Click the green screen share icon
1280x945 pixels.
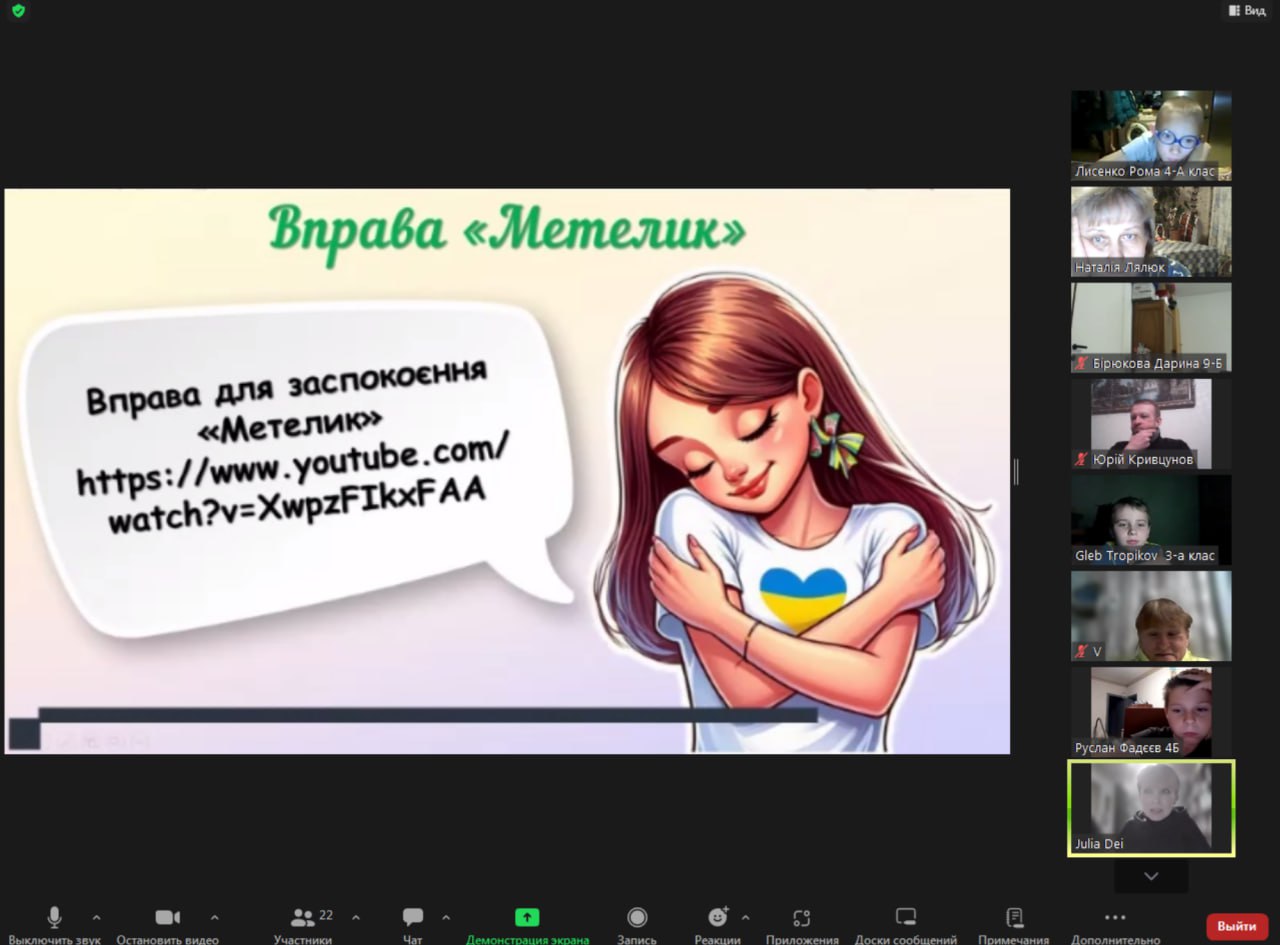click(x=527, y=917)
